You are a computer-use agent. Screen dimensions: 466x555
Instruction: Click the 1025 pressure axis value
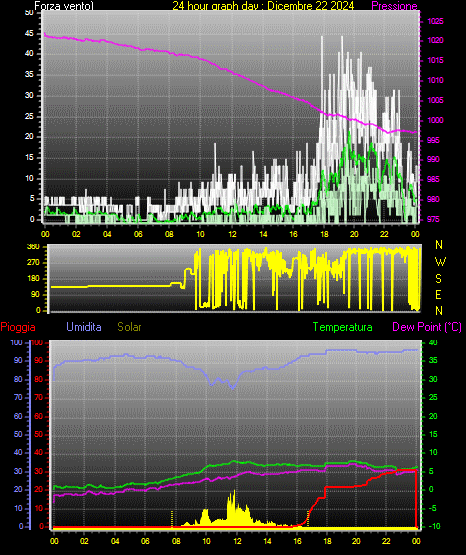(435, 21)
